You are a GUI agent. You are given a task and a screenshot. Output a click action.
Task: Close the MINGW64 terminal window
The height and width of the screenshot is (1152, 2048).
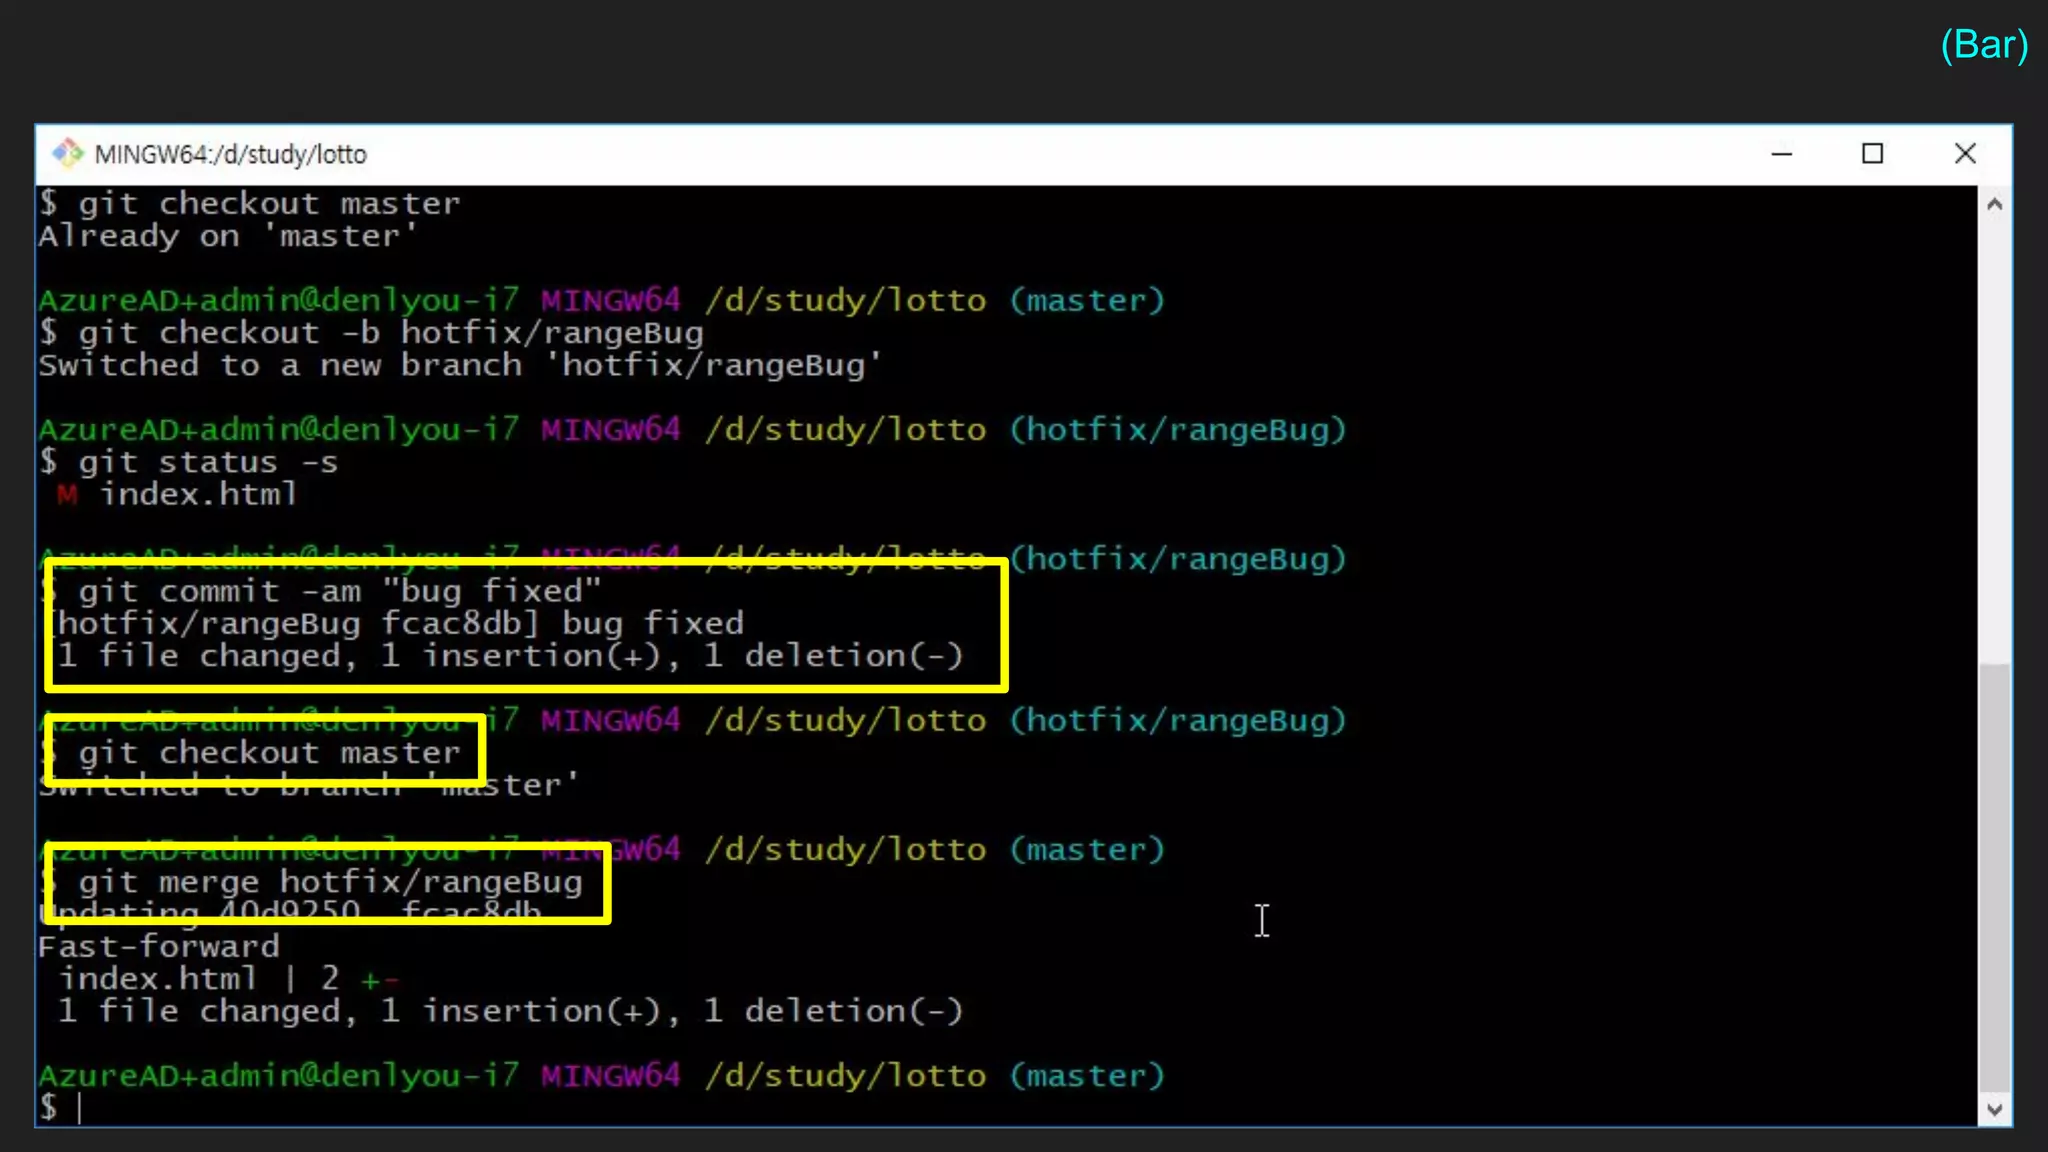1964,154
